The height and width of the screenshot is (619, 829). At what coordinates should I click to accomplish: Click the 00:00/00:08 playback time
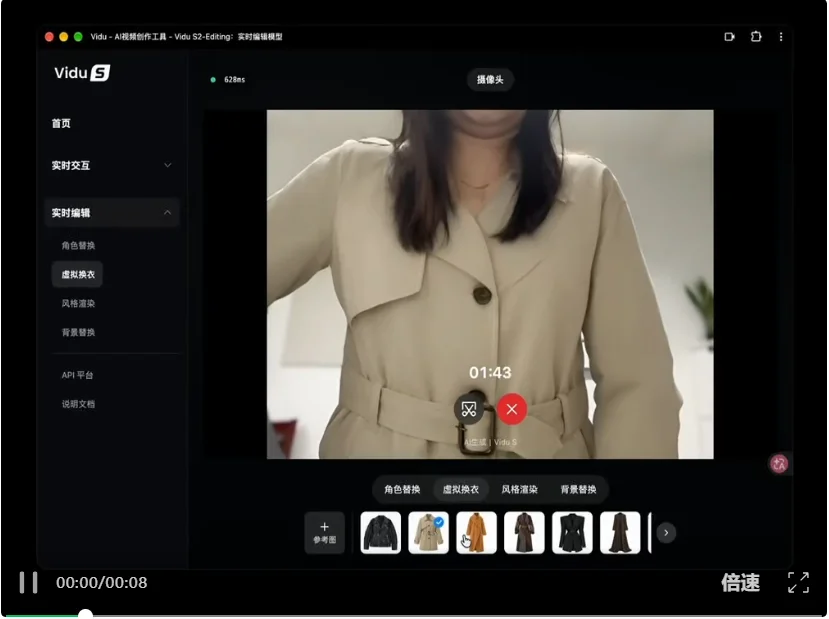102,583
